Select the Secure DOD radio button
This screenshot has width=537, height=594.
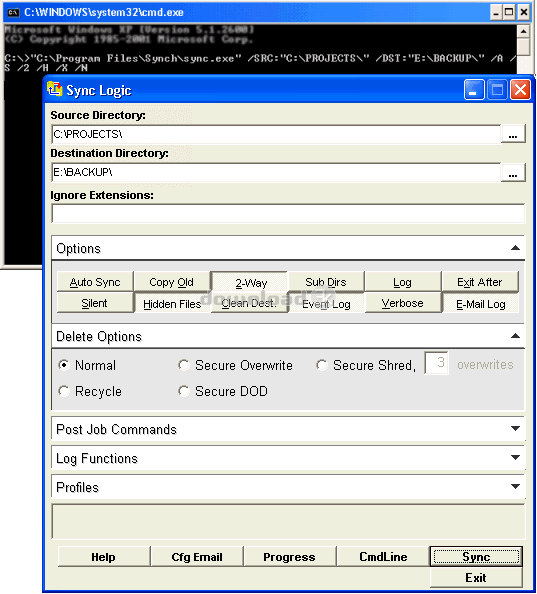point(184,391)
